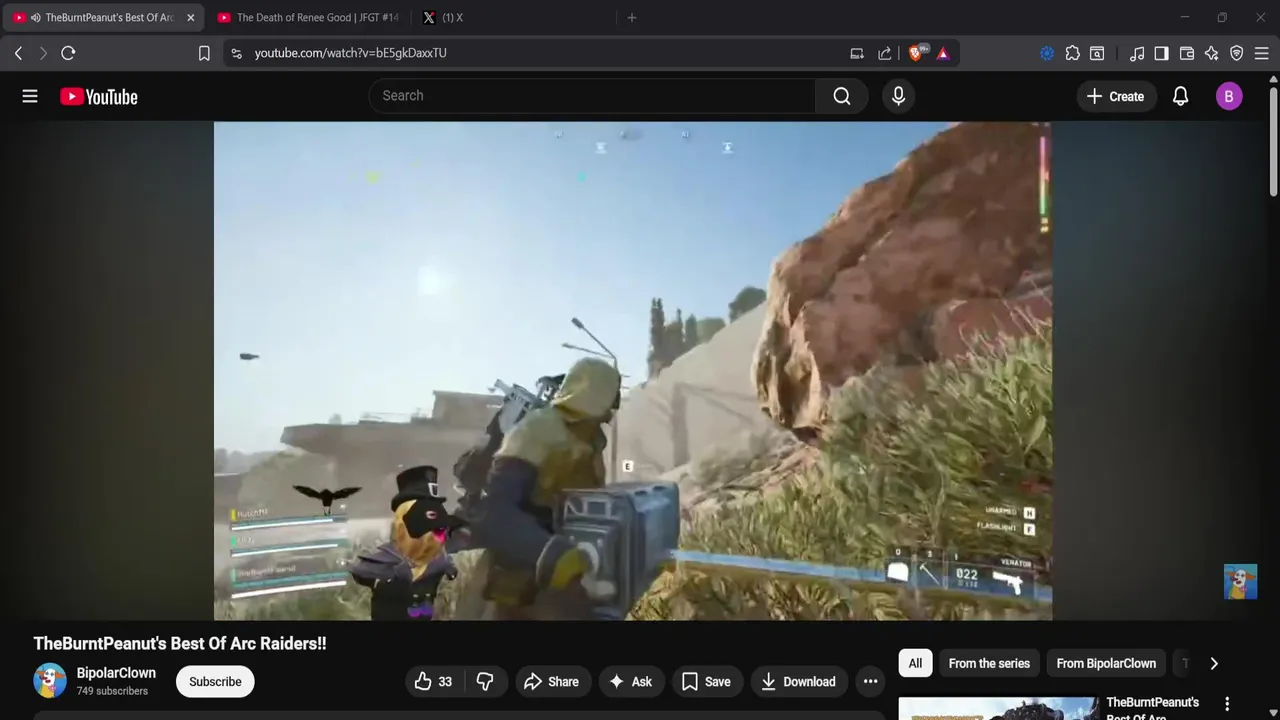The width and height of the screenshot is (1280, 720).
Task: Click the video title TheBurntPeanut's Best Of Arc Raiders!!
Action: 180,644
